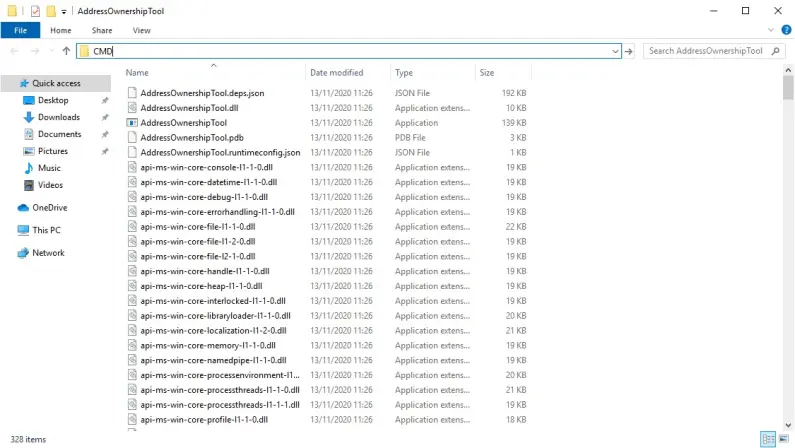795x448 pixels.
Task: Unpin Documents using its pin icon
Action: coord(105,134)
